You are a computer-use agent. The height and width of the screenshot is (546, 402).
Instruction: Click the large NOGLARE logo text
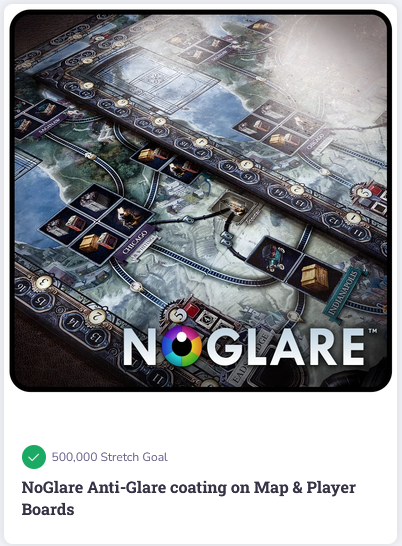[x=244, y=346]
